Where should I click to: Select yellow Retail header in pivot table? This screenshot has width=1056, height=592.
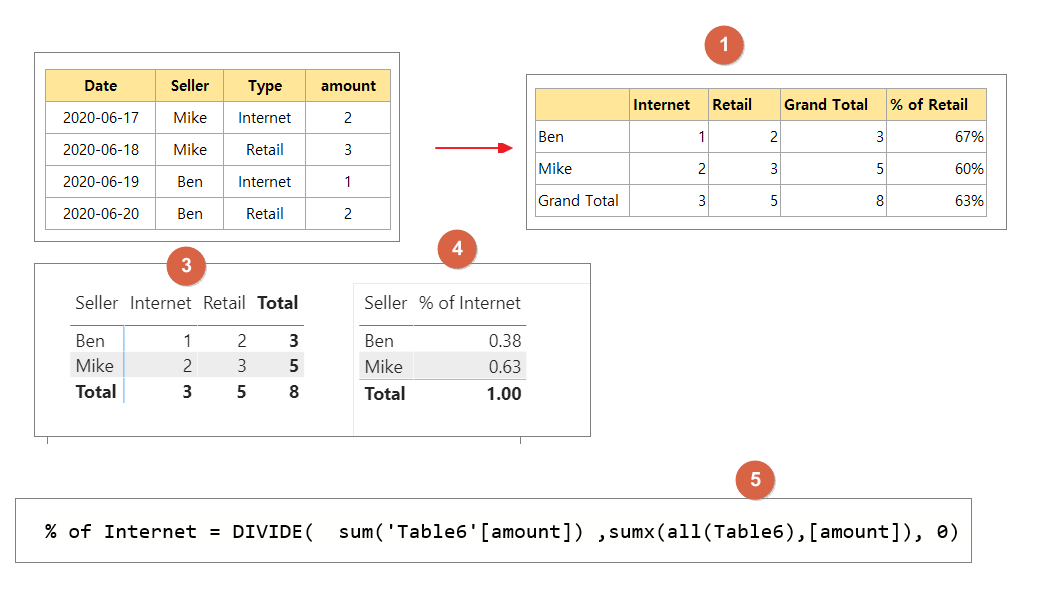[x=744, y=104]
